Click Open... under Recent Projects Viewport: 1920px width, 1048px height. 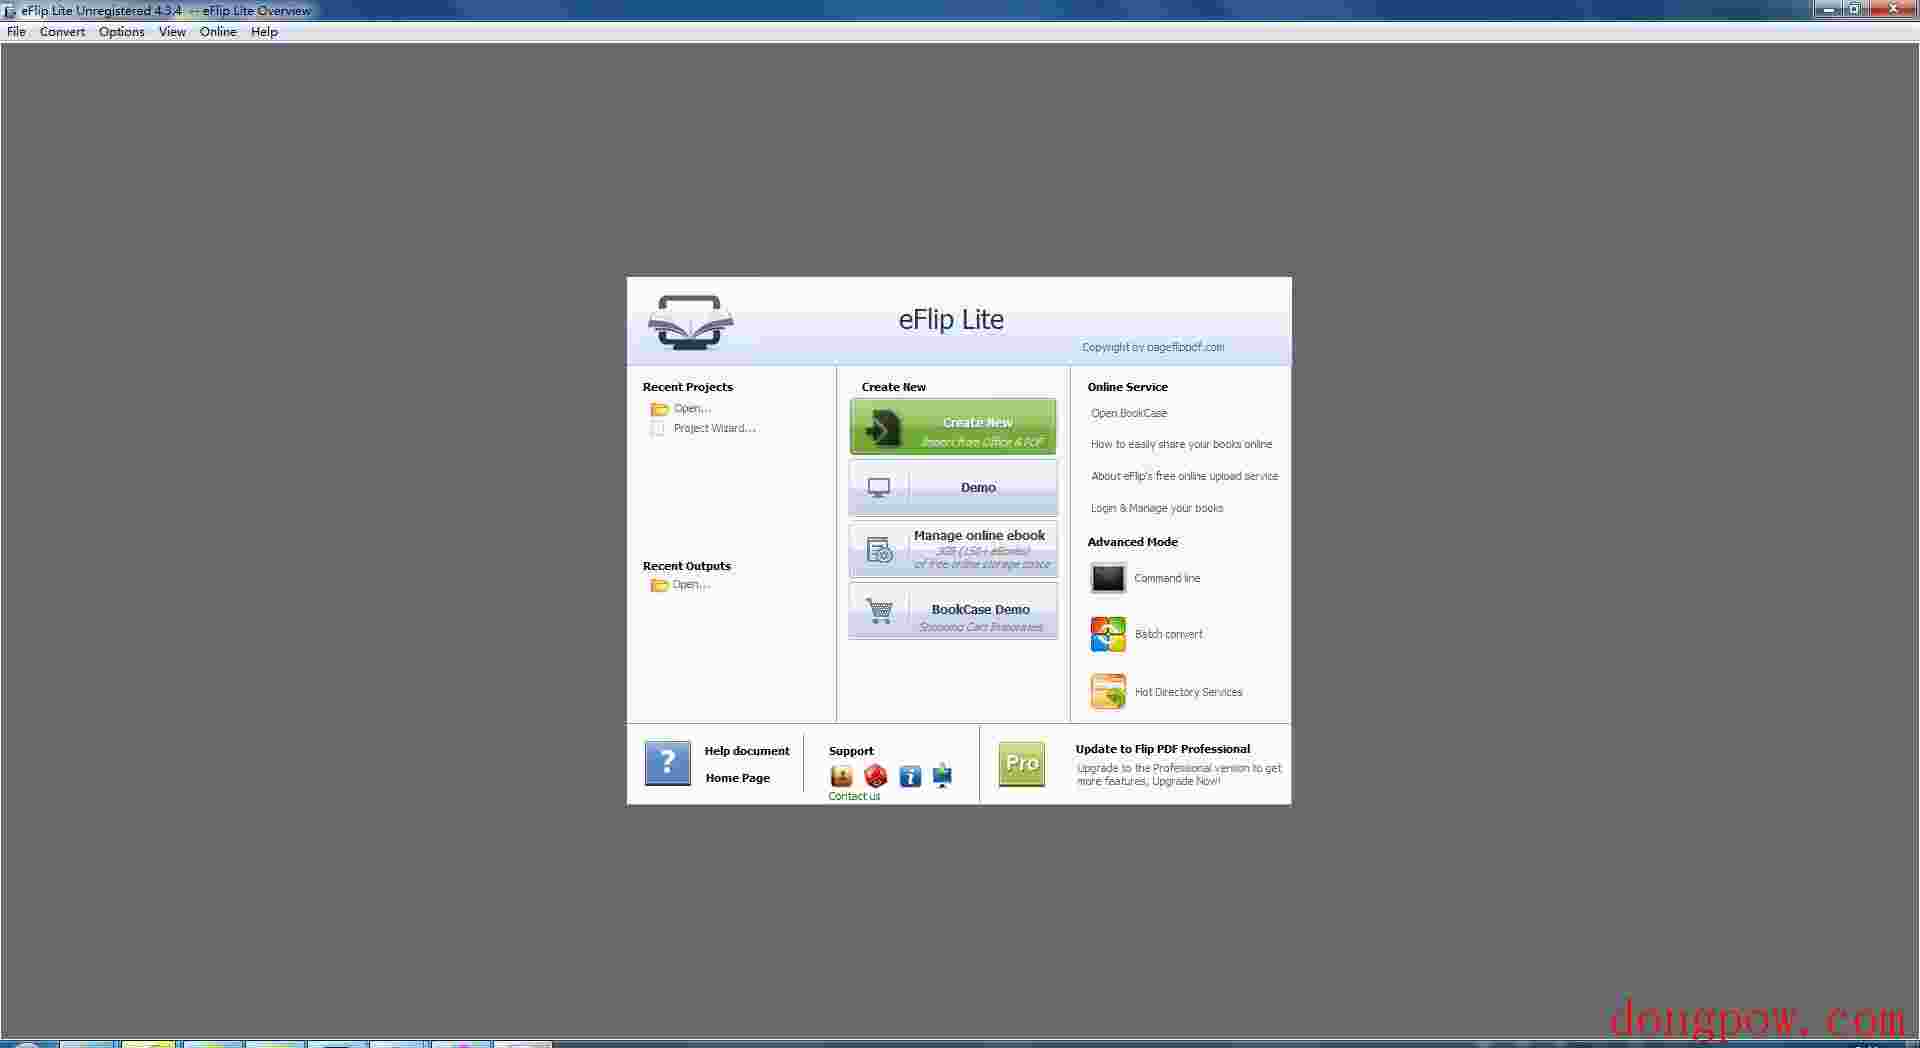pos(692,409)
